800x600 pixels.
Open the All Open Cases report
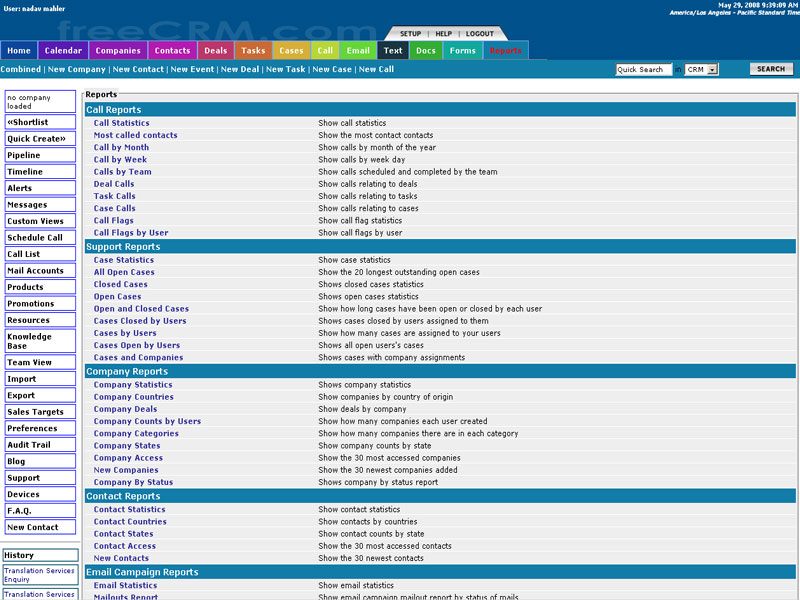tap(124, 272)
